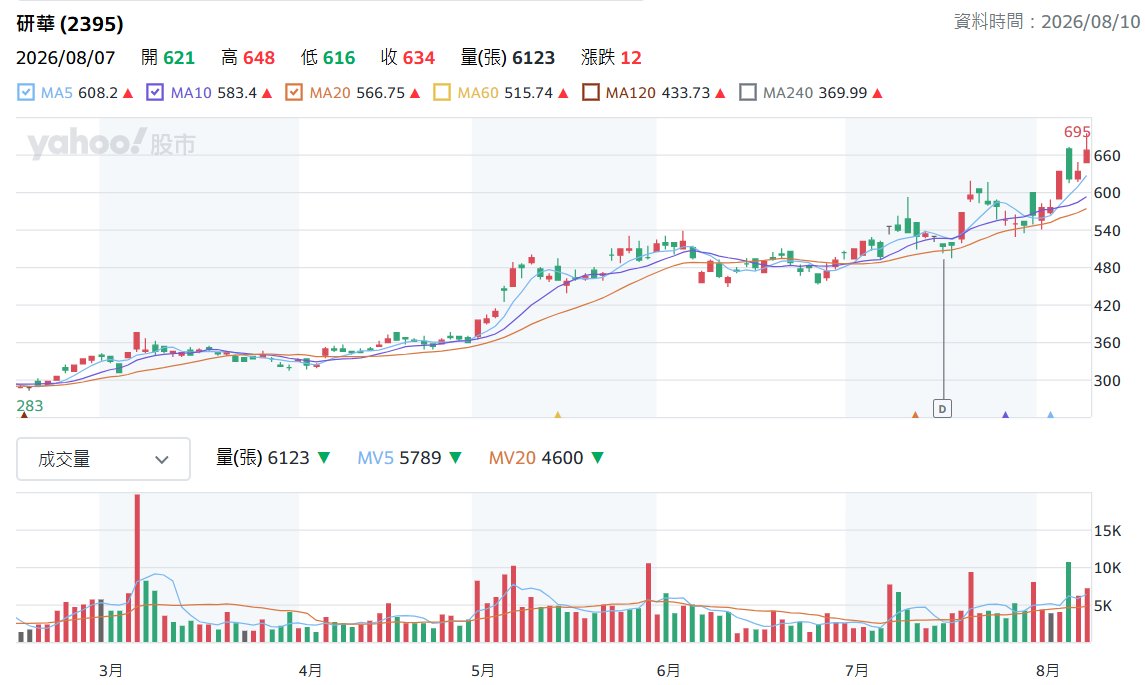Toggle the MA10 moving average checkbox
The image size is (1145, 685).
[155, 93]
